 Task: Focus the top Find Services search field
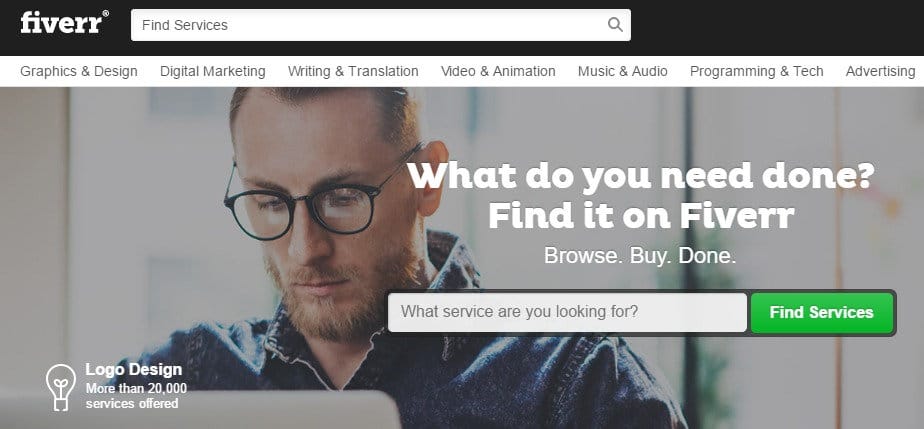tap(381, 25)
